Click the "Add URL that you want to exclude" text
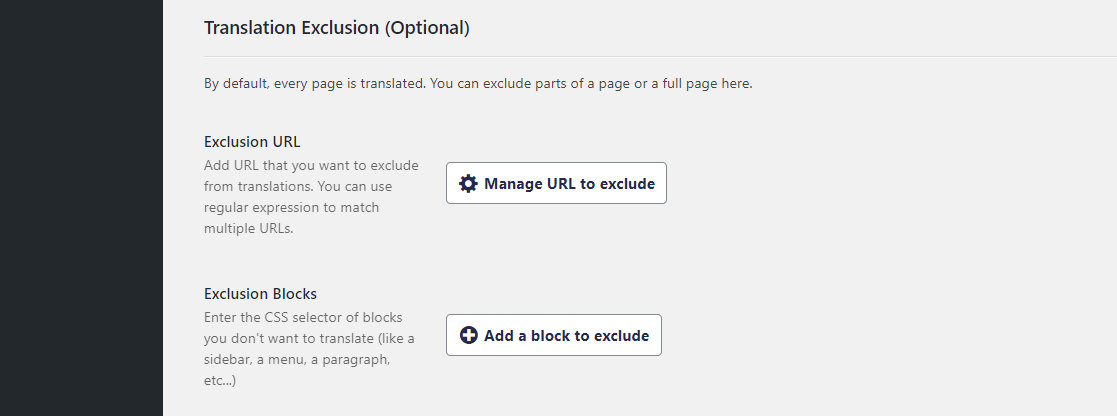The width and height of the screenshot is (1117, 416). (x=311, y=165)
